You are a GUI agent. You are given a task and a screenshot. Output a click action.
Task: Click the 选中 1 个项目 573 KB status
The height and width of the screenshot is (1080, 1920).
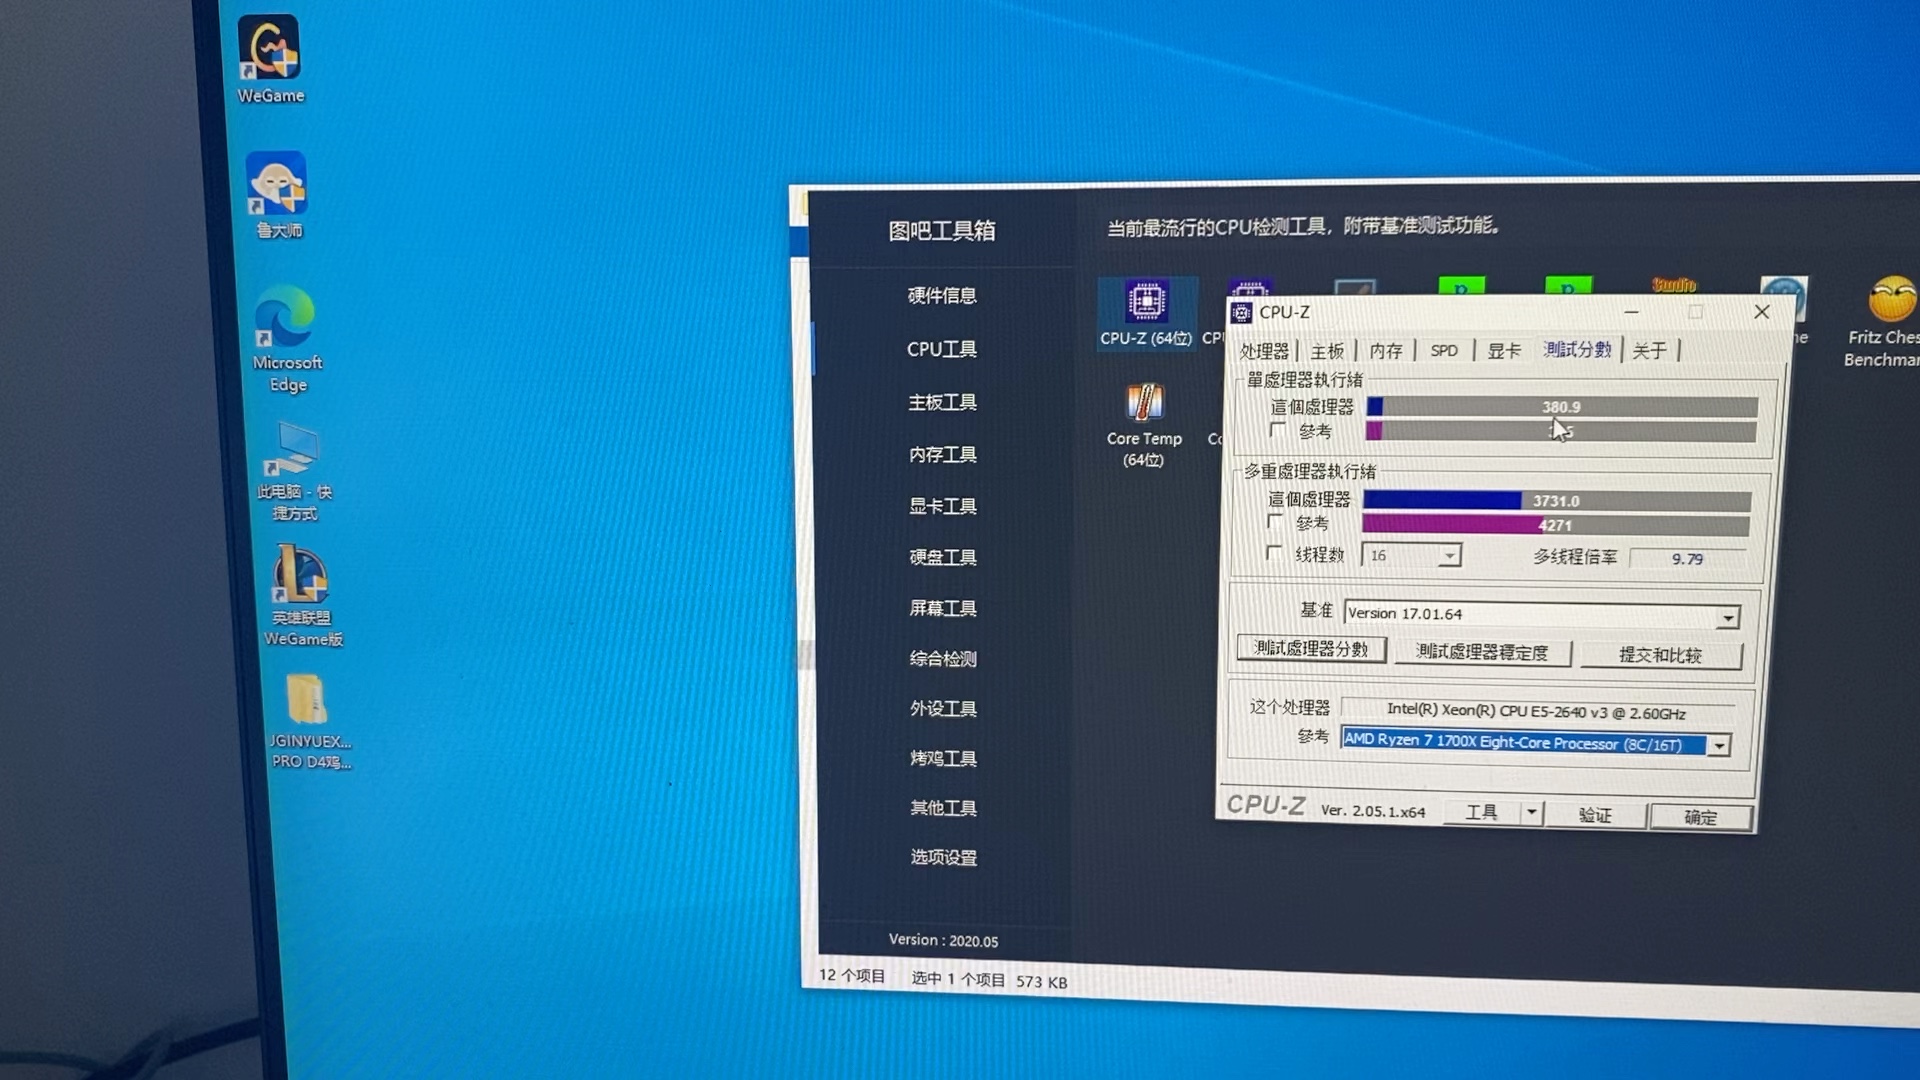(989, 980)
